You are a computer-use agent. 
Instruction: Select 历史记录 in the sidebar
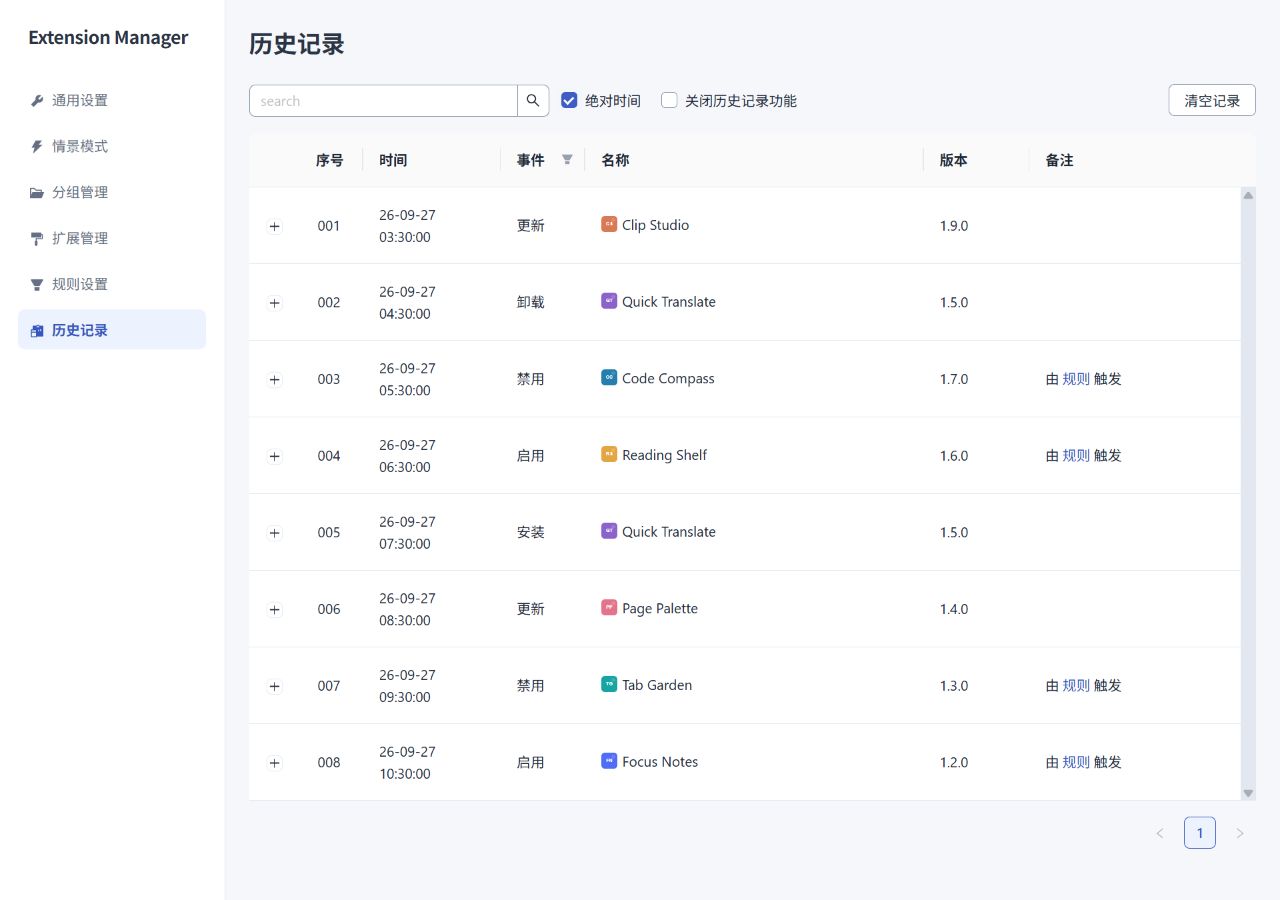coord(112,330)
